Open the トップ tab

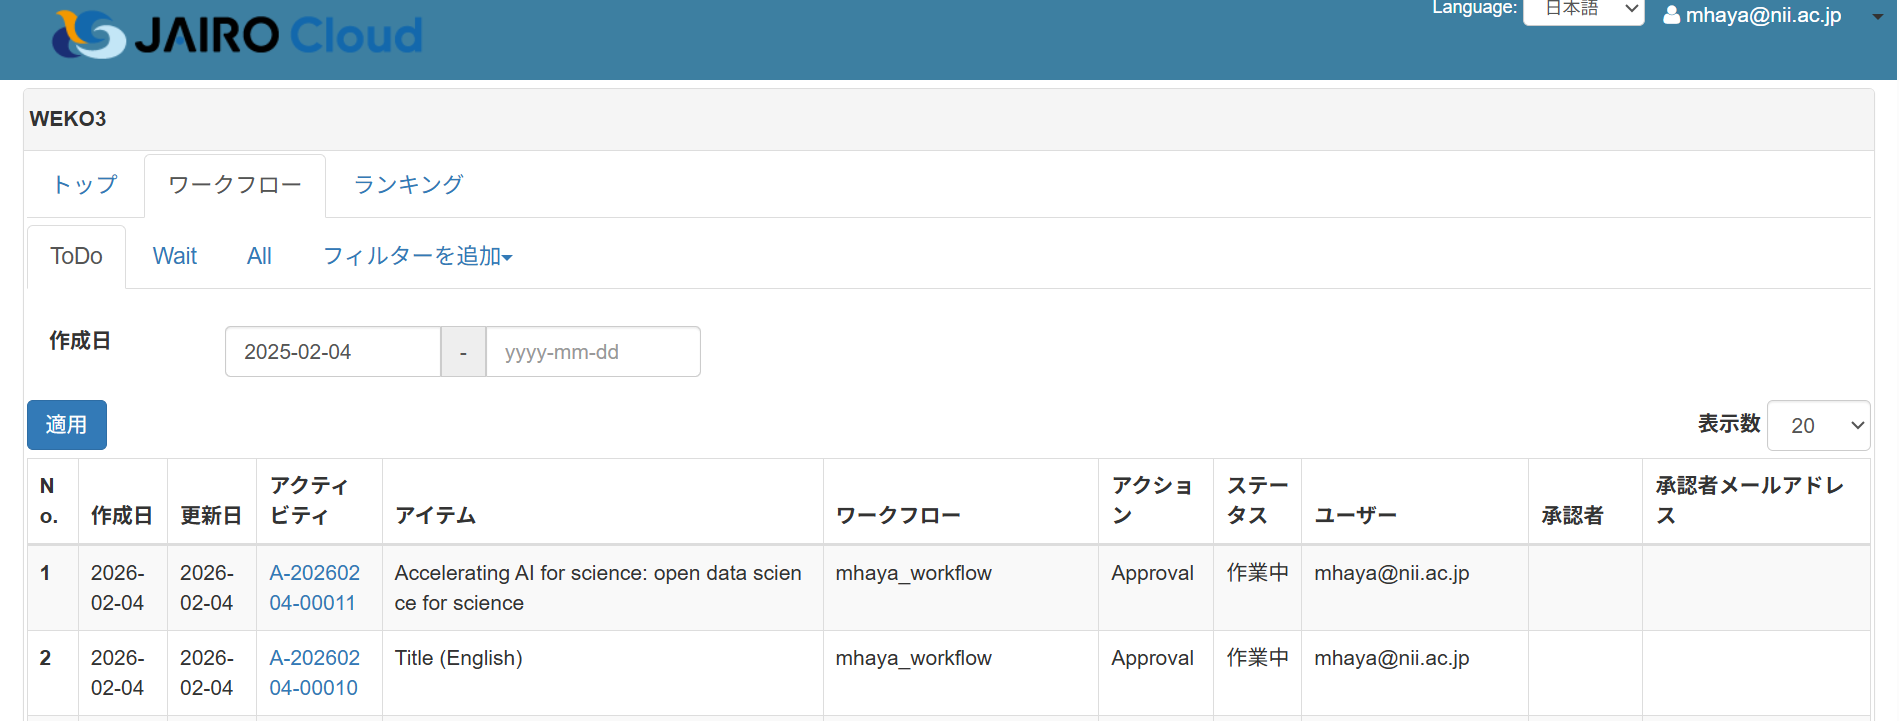[85, 185]
